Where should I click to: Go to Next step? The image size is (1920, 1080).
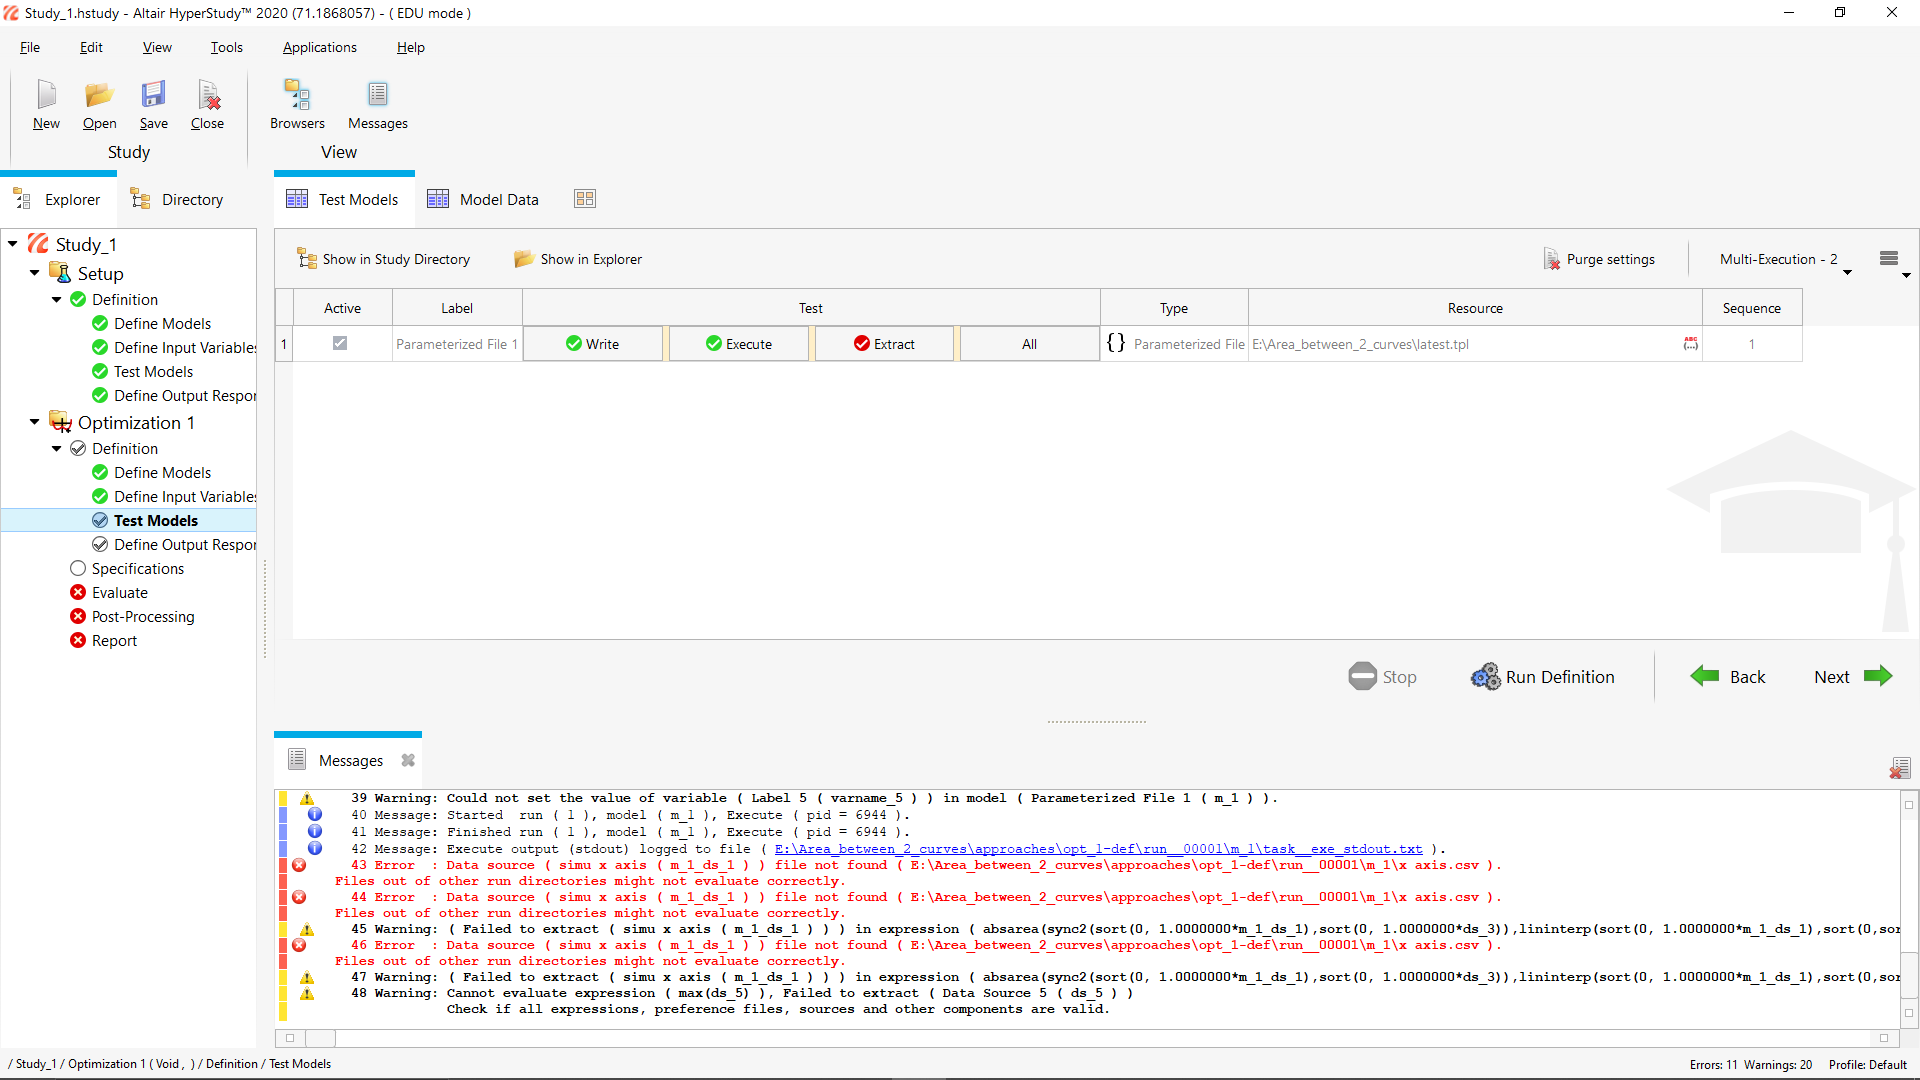pos(1853,677)
